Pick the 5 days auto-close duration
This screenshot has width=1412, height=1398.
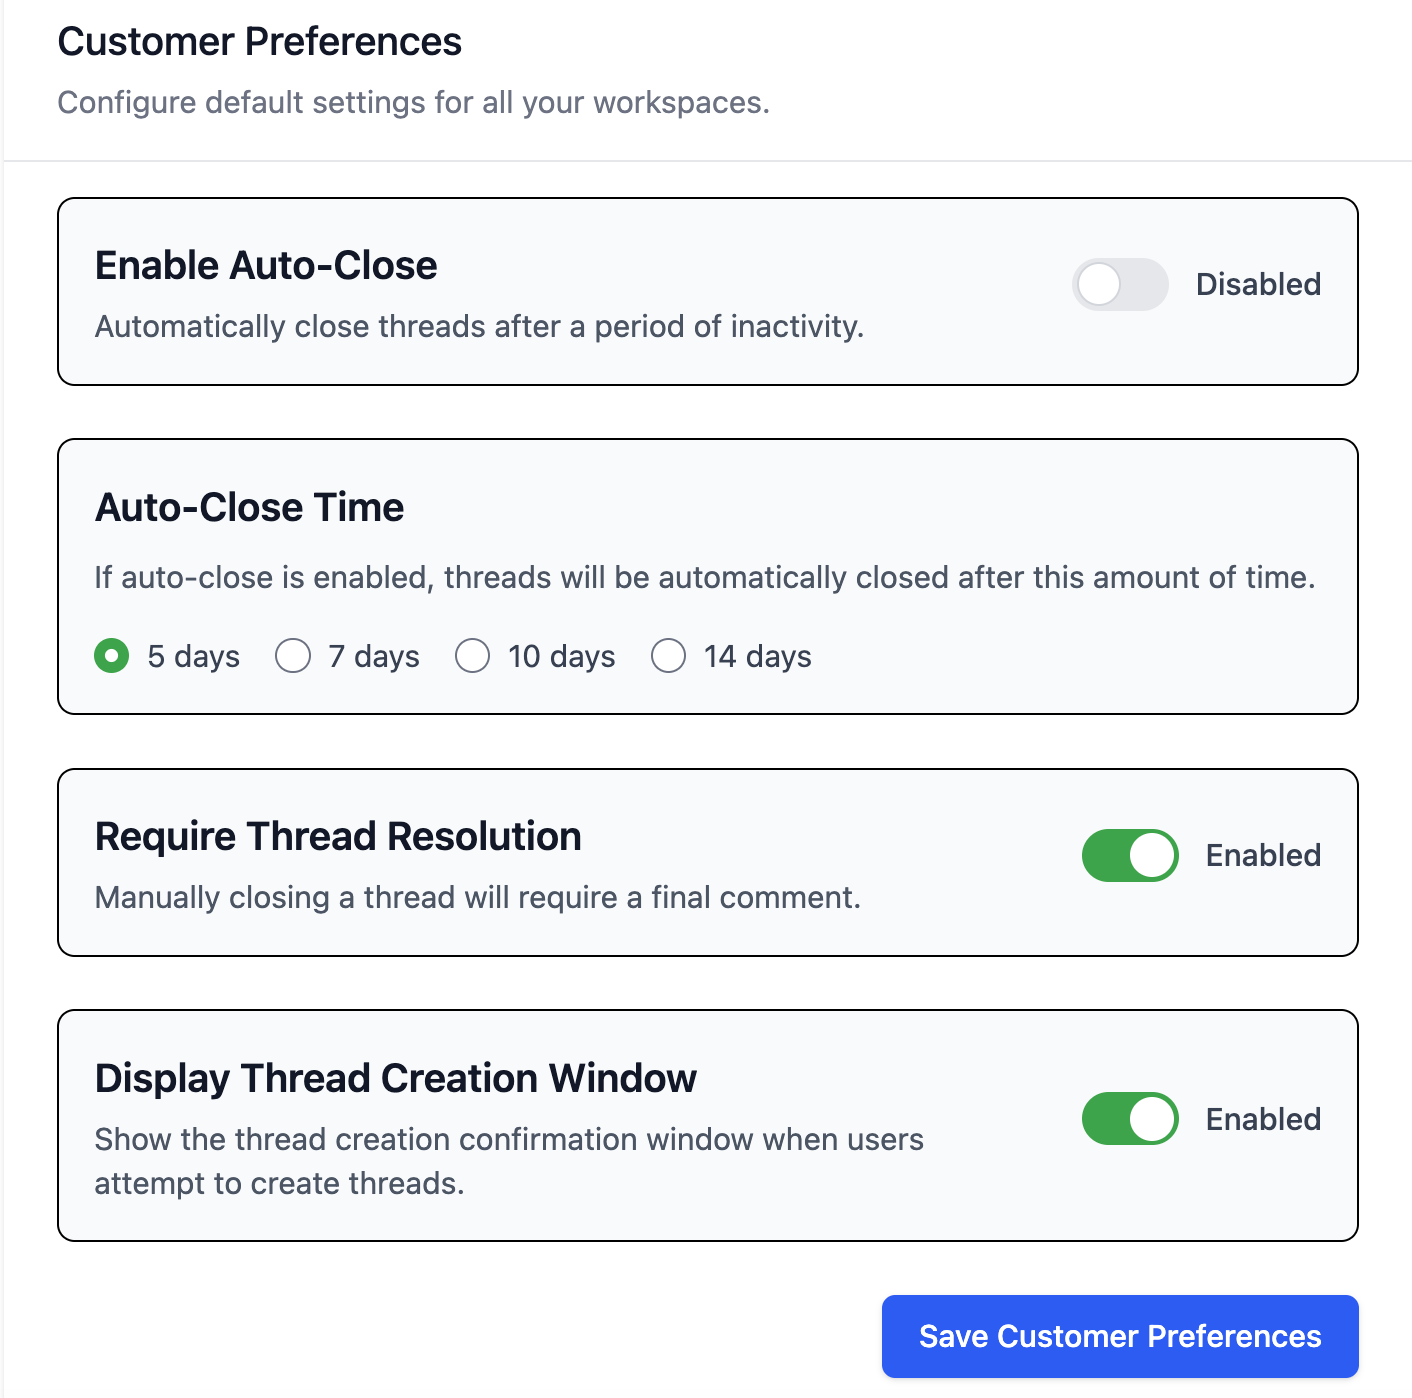click(x=111, y=656)
